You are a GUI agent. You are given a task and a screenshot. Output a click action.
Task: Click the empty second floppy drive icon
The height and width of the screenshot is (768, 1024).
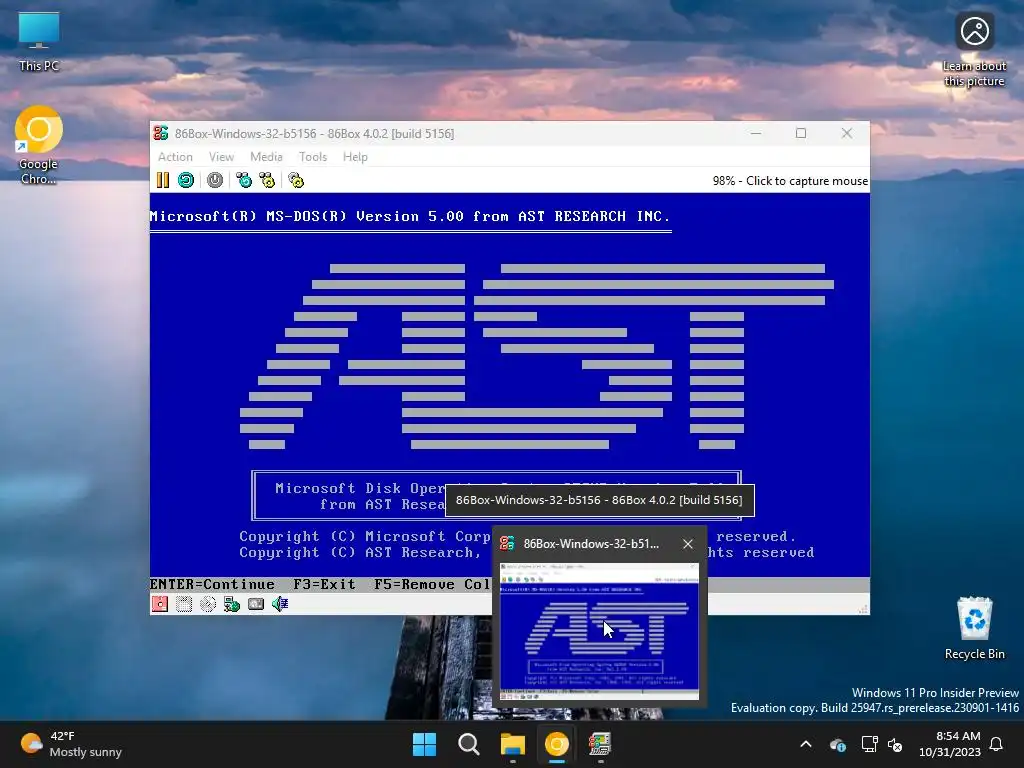click(x=184, y=604)
